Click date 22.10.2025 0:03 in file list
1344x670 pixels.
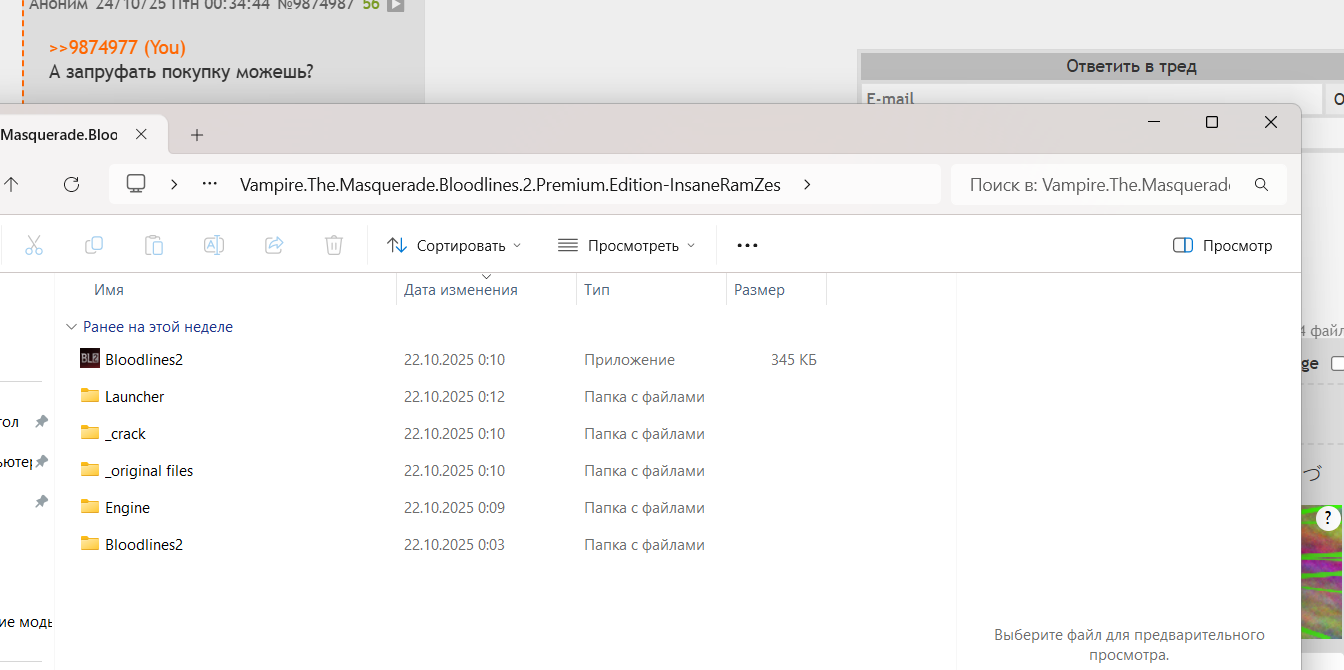click(x=454, y=545)
